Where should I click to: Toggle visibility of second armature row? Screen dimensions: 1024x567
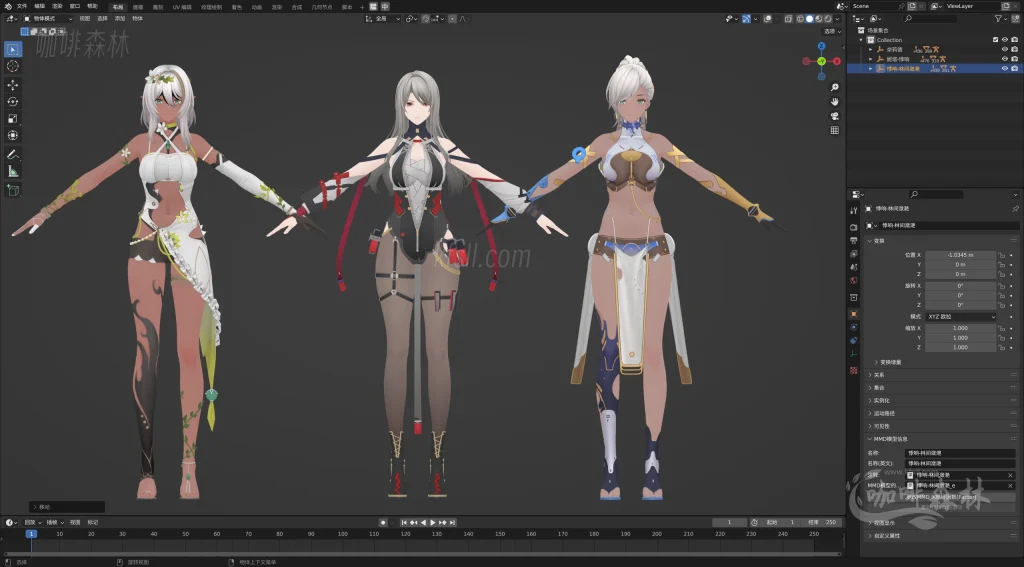pos(1005,59)
